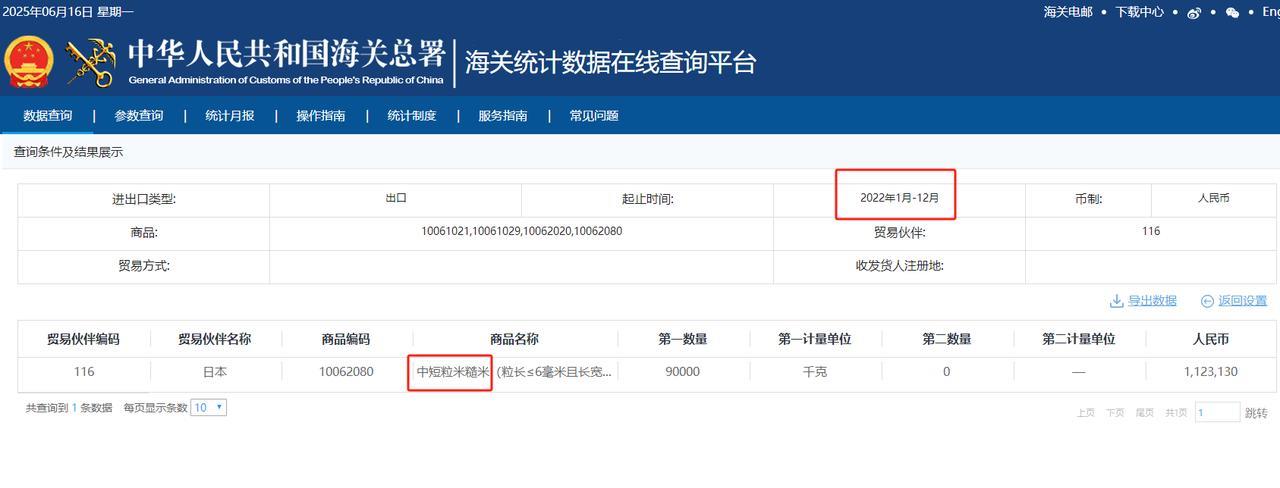The width and height of the screenshot is (1280, 488).
Task: Click the 出口 import-export type value
Action: [x=396, y=198]
